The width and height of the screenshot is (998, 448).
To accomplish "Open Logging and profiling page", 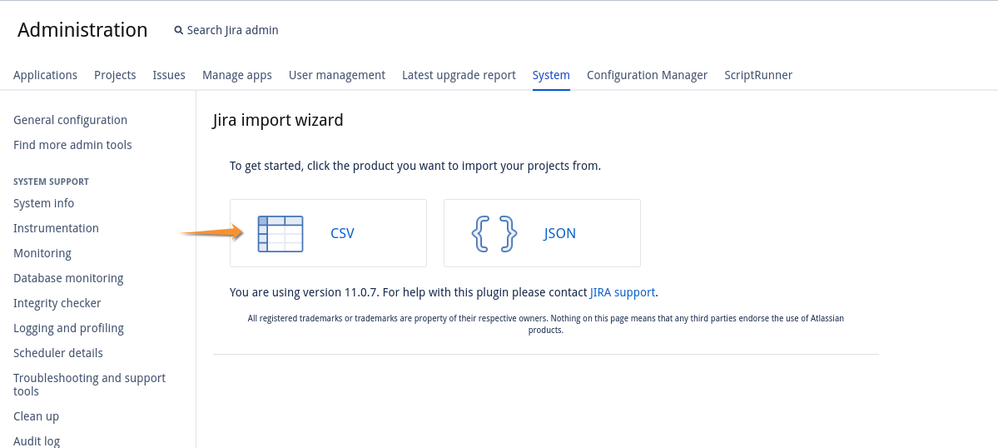I will 69,328.
